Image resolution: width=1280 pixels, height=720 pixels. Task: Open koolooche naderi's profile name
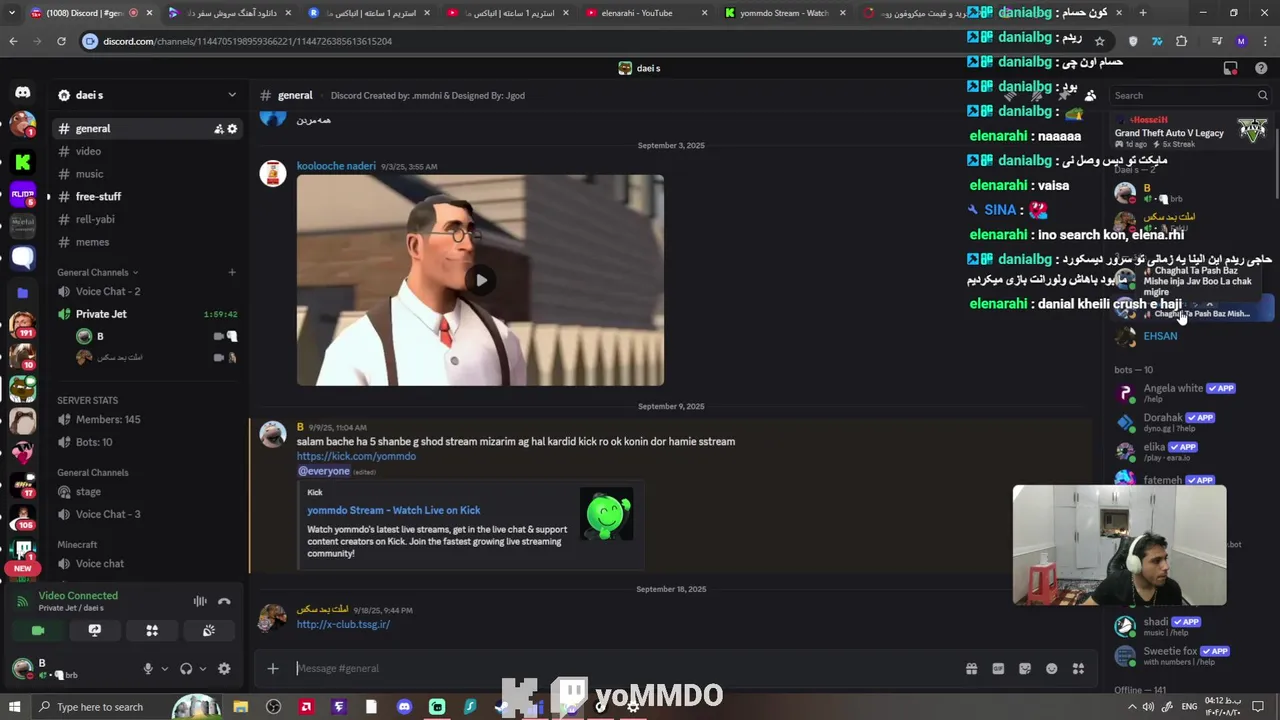336,166
